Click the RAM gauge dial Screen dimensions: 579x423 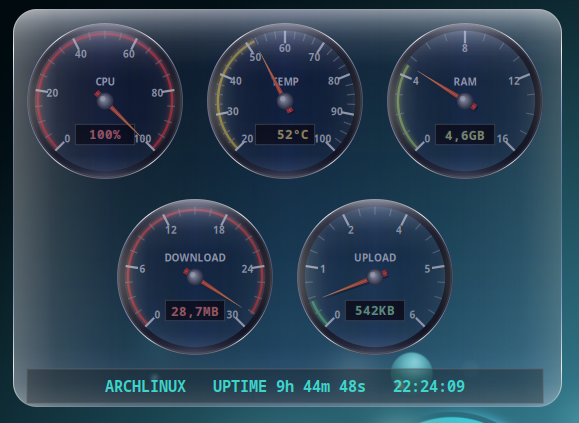tap(465, 101)
